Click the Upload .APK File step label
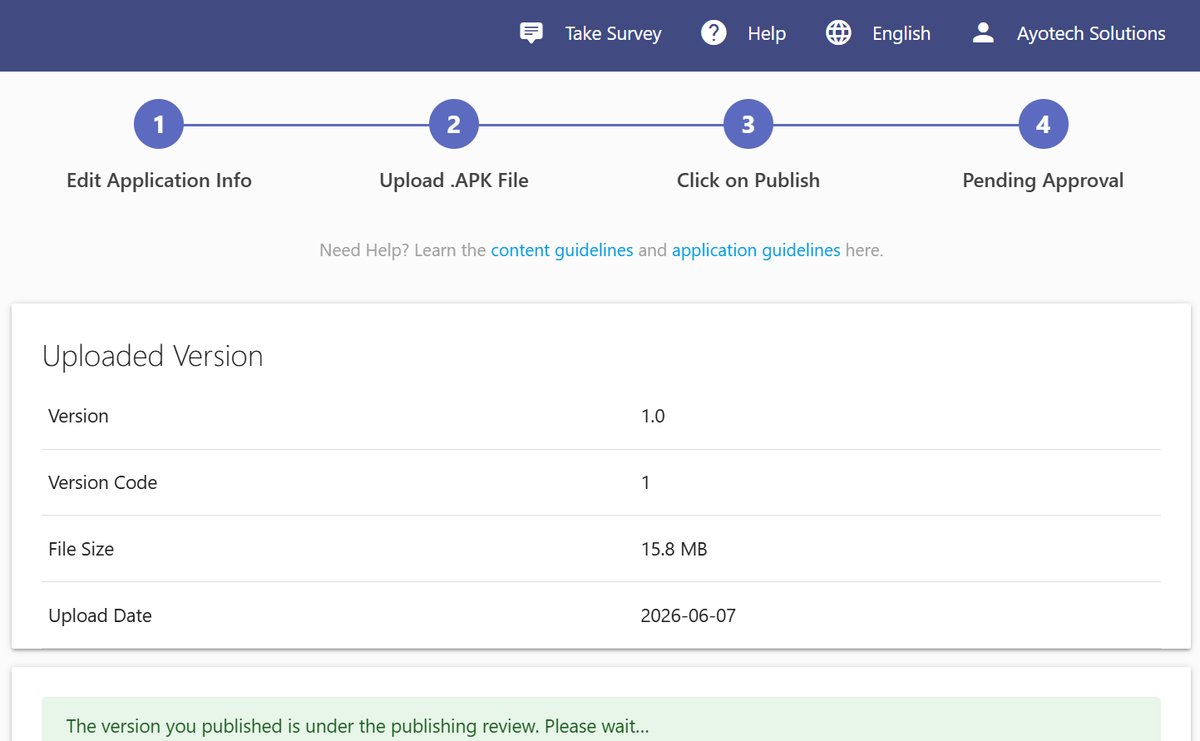This screenshot has height=741, width=1200. coord(454,180)
